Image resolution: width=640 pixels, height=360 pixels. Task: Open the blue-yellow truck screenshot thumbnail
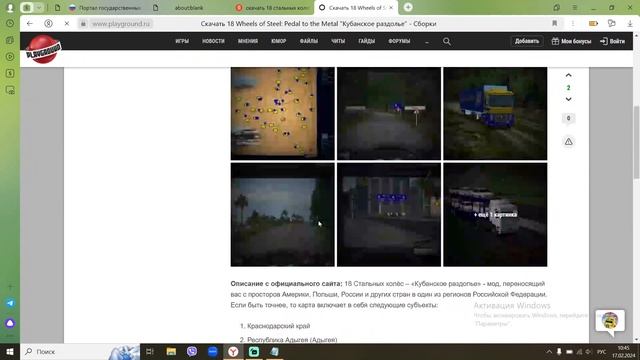click(495, 113)
